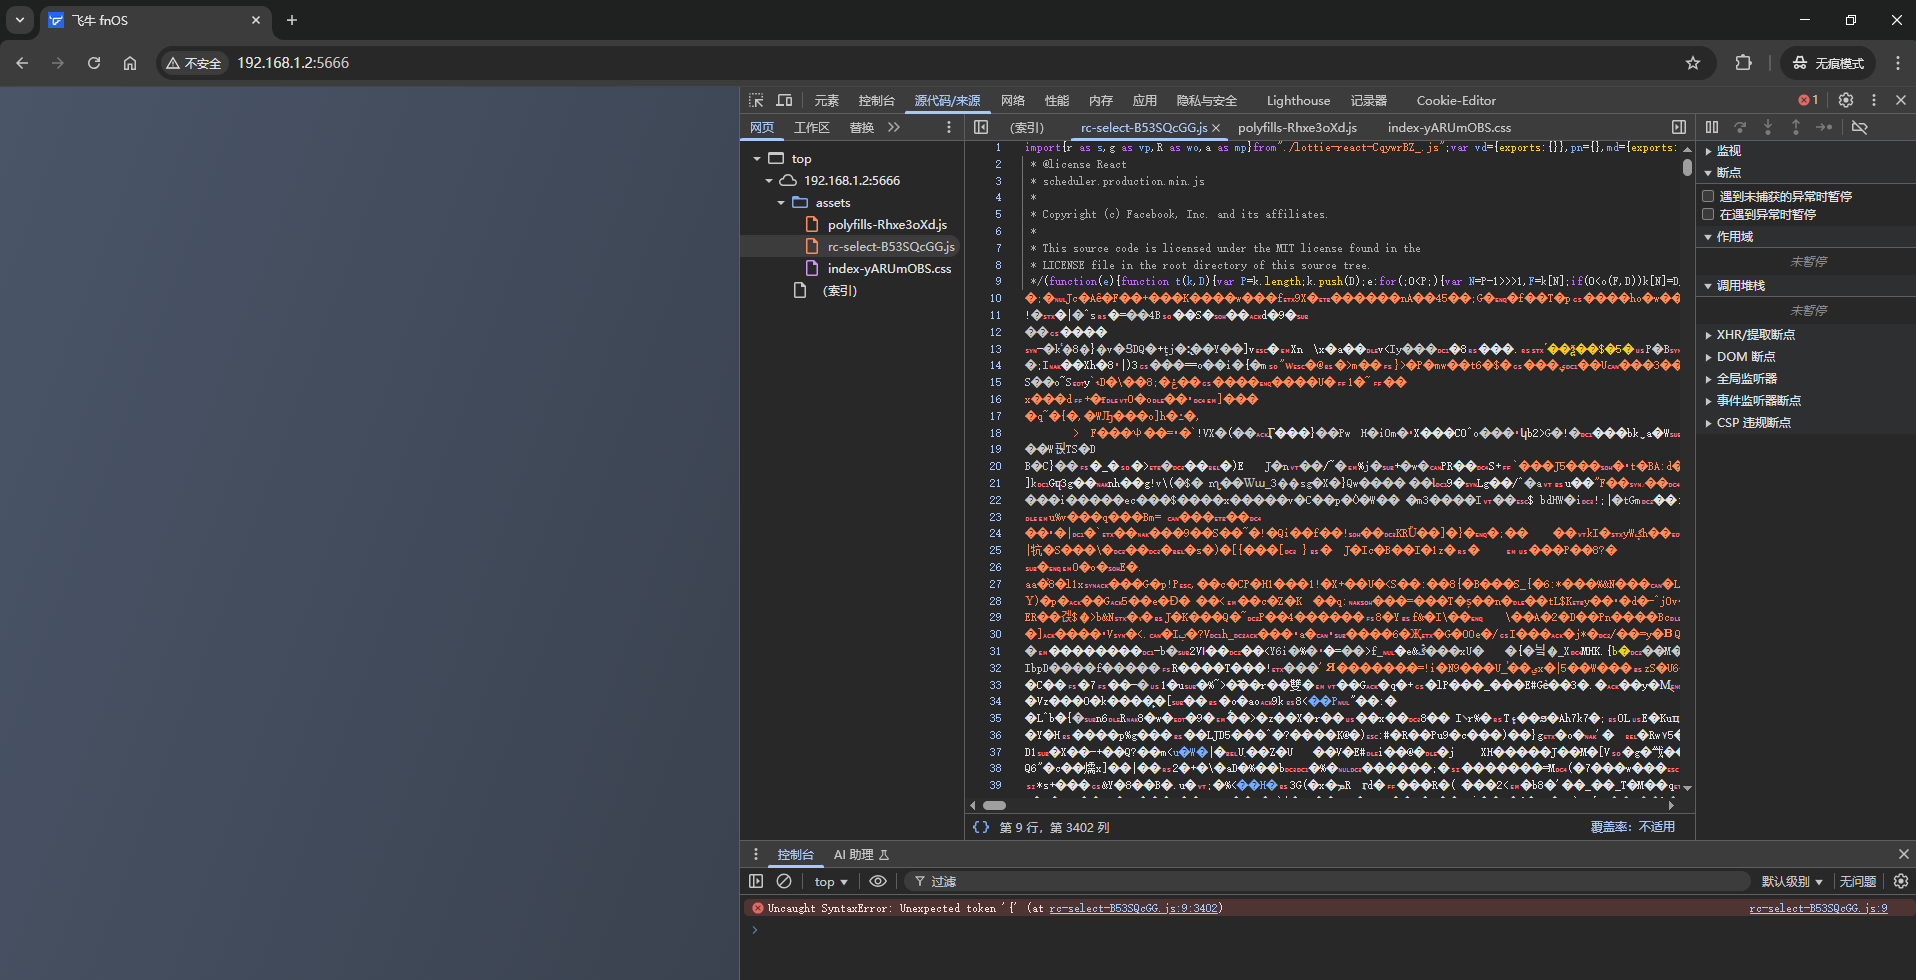Expand the XHR/提取断点 section

(x=1755, y=335)
